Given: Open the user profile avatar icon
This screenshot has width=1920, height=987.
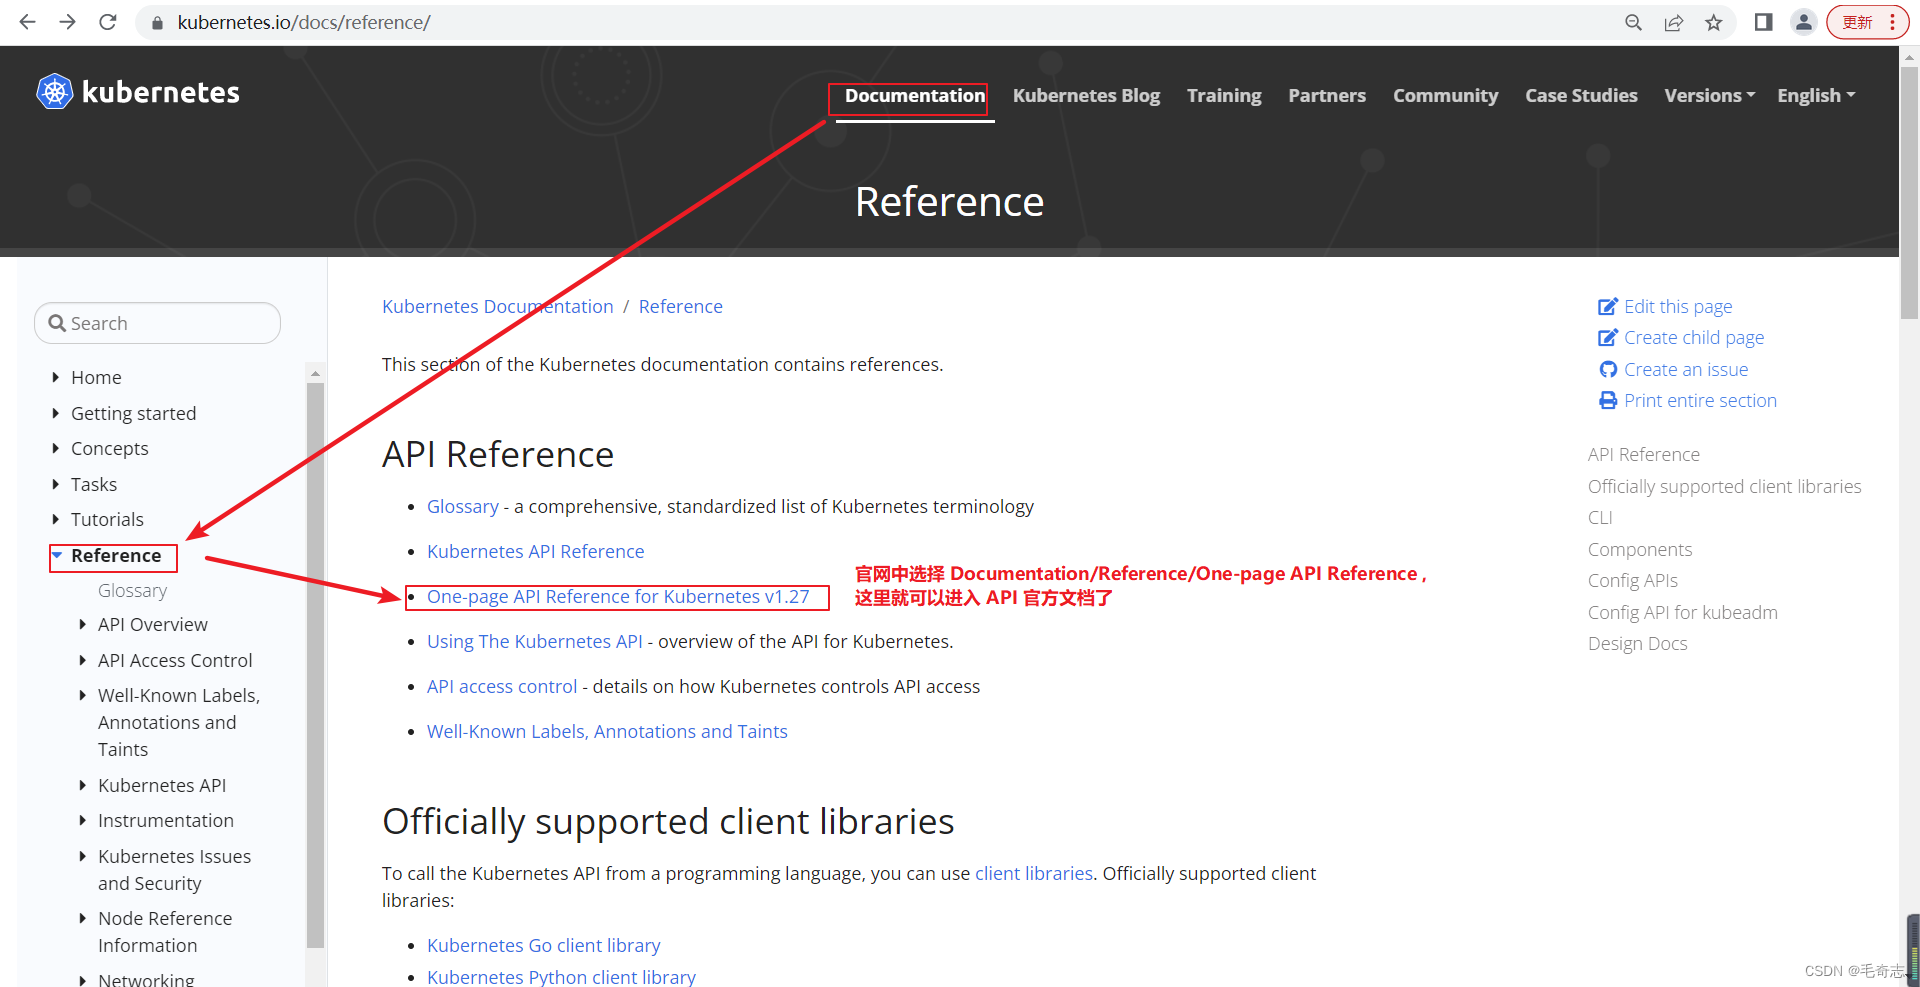Looking at the screenshot, I should point(1803,22).
